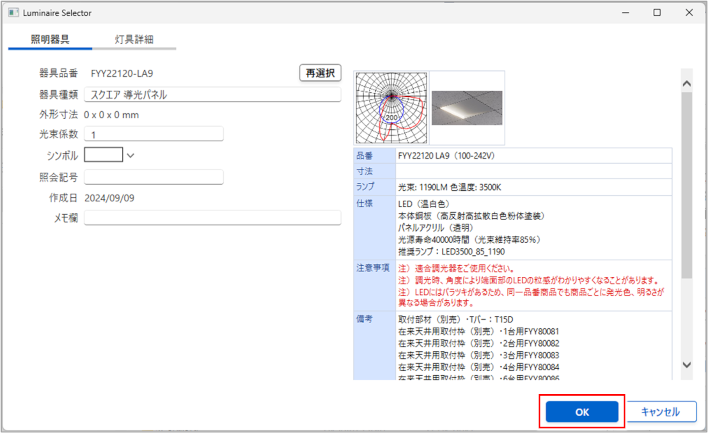Focus the 光束係数 input field
The width and height of the screenshot is (708, 433).
point(153,135)
